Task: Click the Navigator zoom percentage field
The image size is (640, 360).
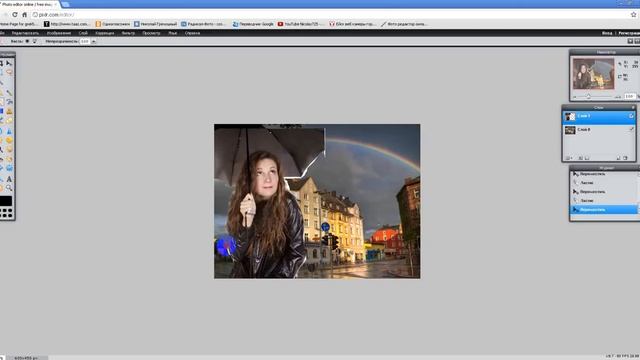Action: [629, 97]
